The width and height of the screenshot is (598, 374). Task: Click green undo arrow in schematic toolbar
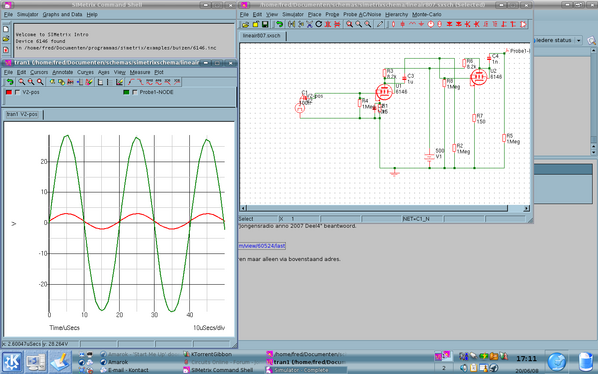click(x=279, y=24)
